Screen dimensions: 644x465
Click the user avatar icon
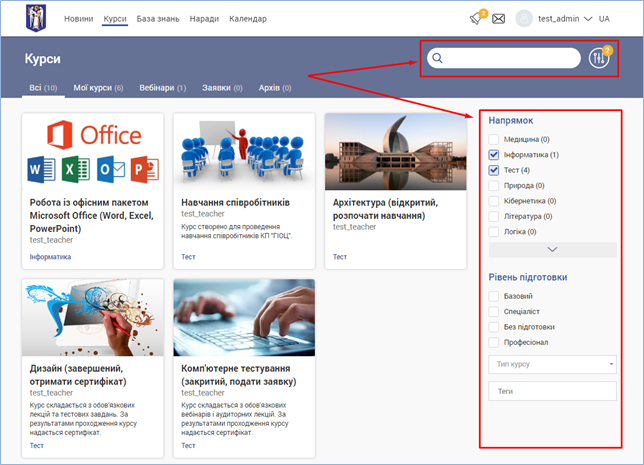point(524,19)
